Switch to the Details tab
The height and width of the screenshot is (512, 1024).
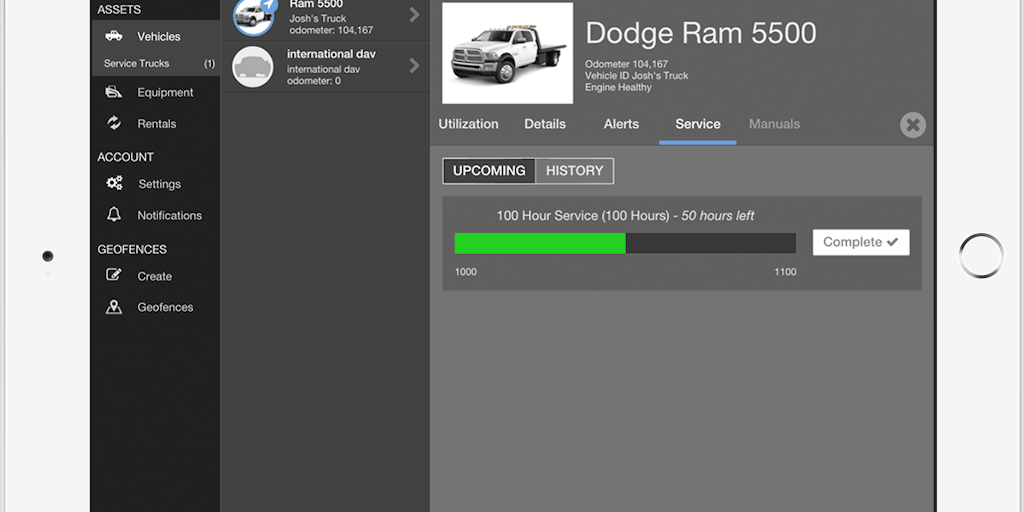(545, 124)
